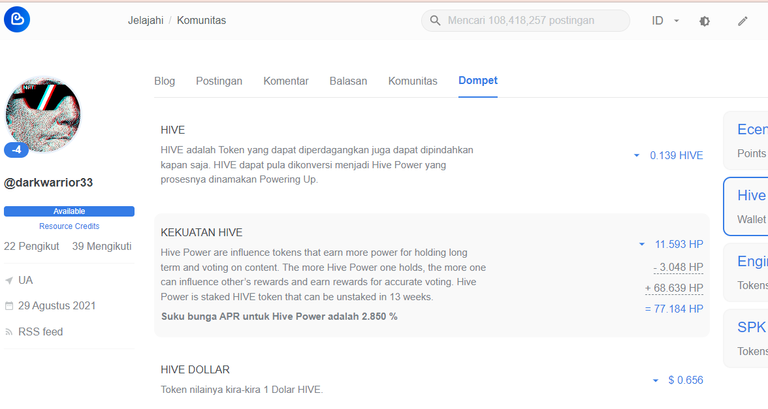768x409 pixels.
Task: Select the Dompet tab
Action: [x=478, y=80]
